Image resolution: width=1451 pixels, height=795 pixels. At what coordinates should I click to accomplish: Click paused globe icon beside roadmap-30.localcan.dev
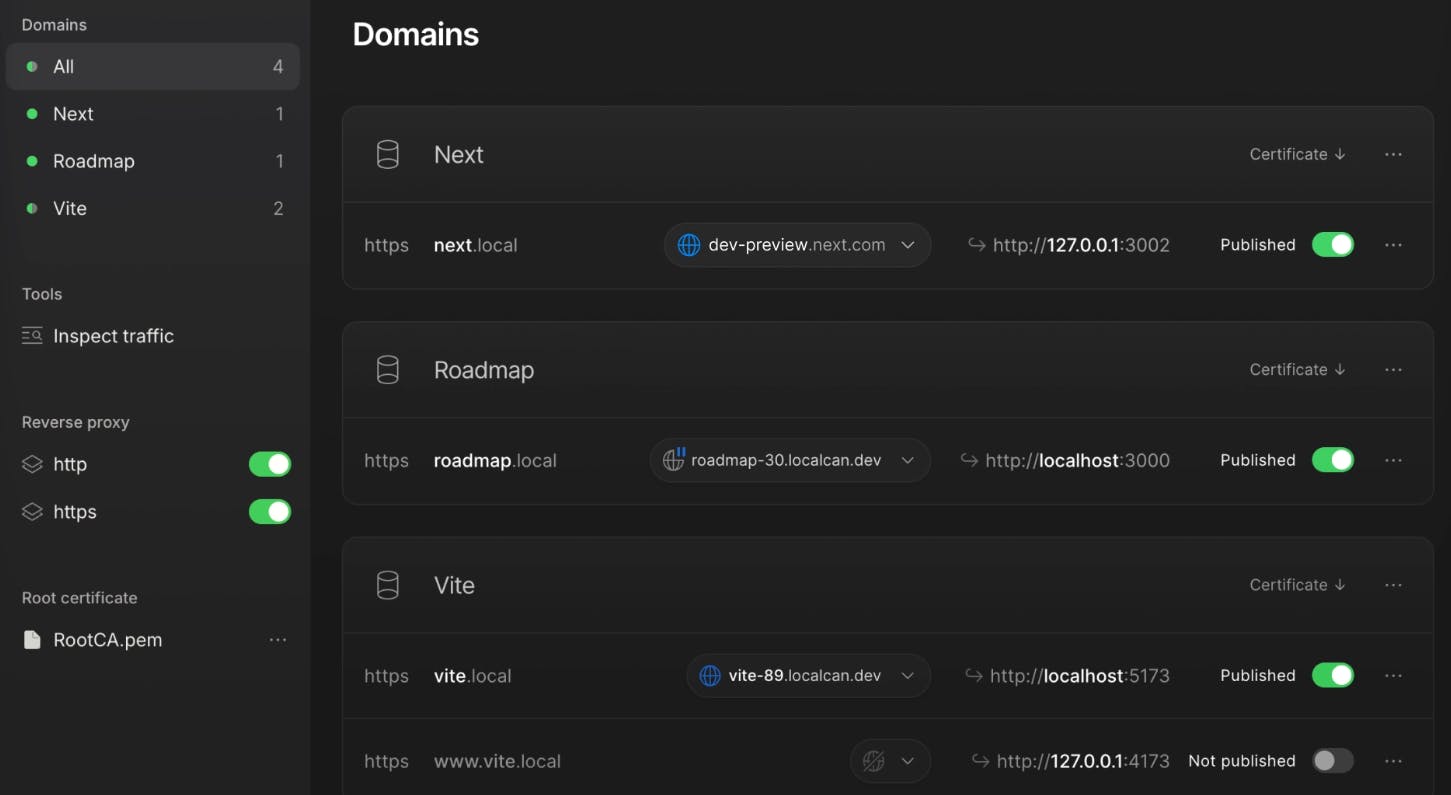pyautogui.click(x=674, y=460)
